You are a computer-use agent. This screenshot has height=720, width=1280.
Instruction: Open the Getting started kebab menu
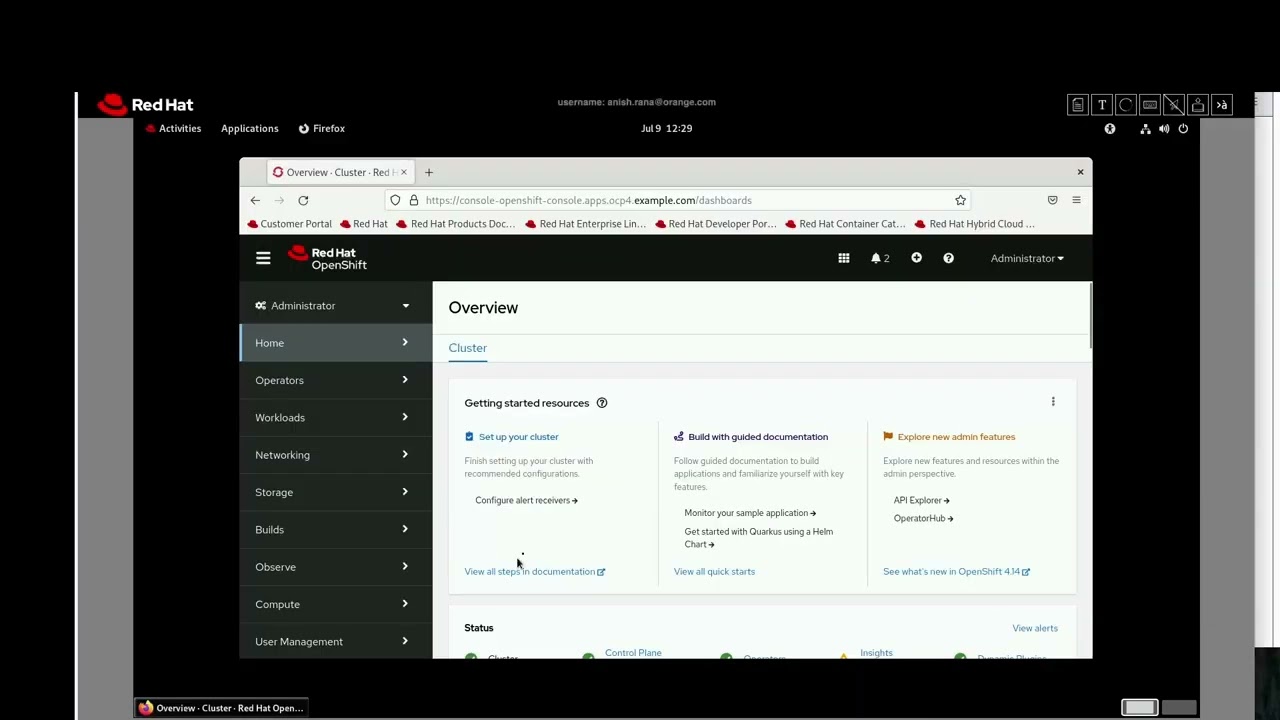click(1053, 402)
